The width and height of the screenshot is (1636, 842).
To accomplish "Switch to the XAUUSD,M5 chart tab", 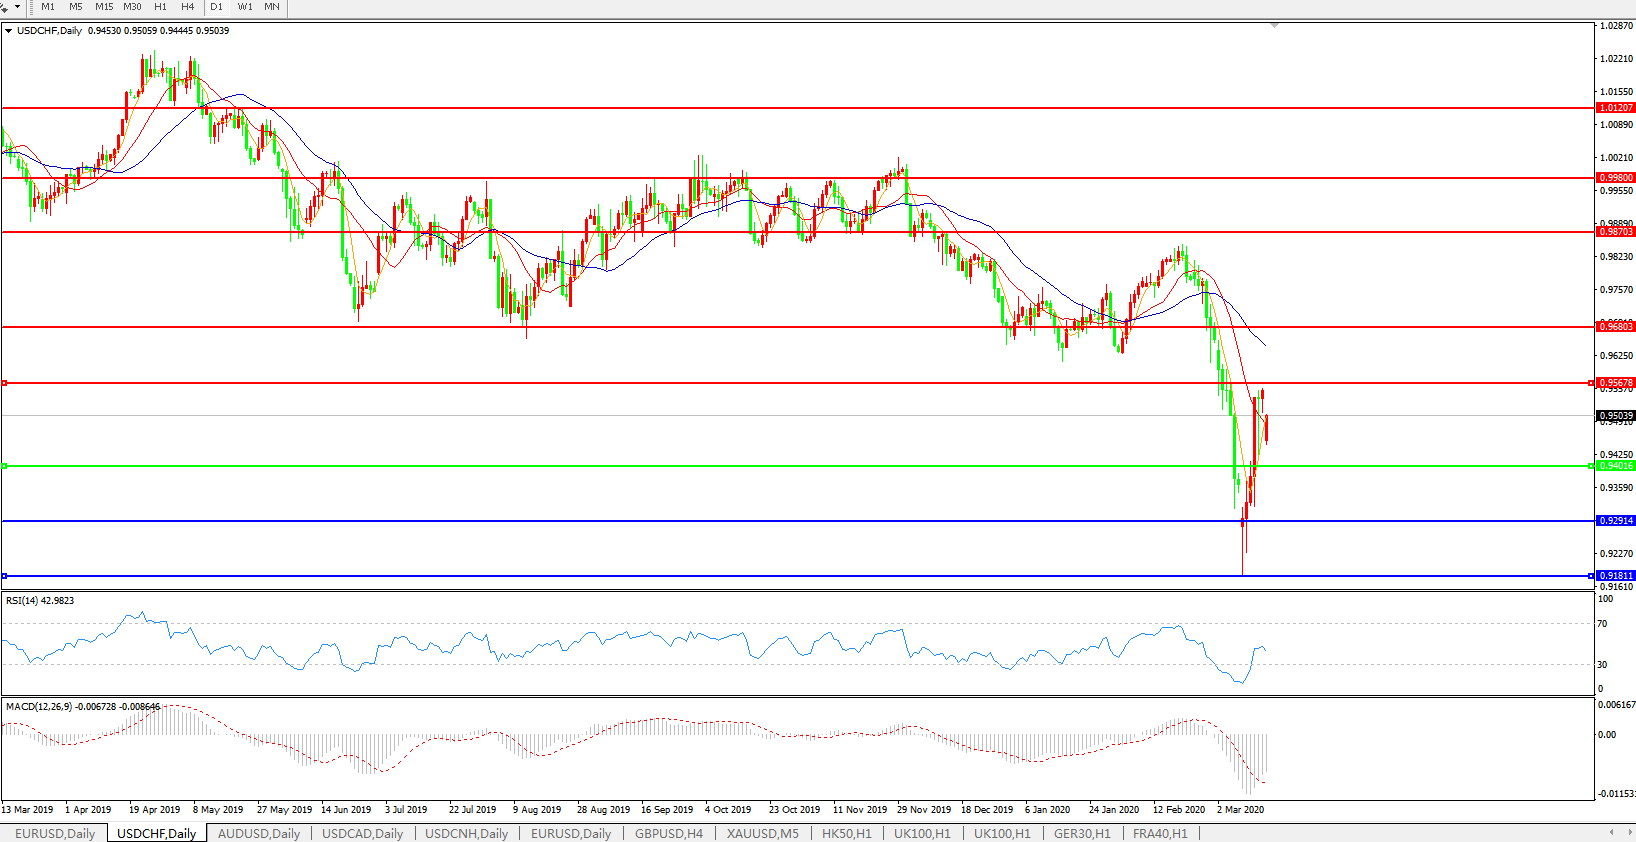I will [x=762, y=833].
